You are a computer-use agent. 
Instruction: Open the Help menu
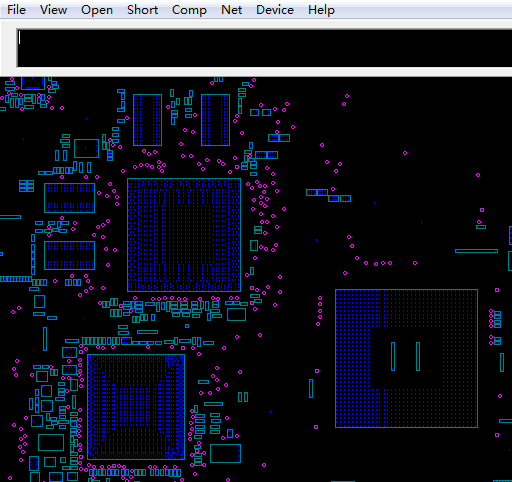(x=321, y=10)
